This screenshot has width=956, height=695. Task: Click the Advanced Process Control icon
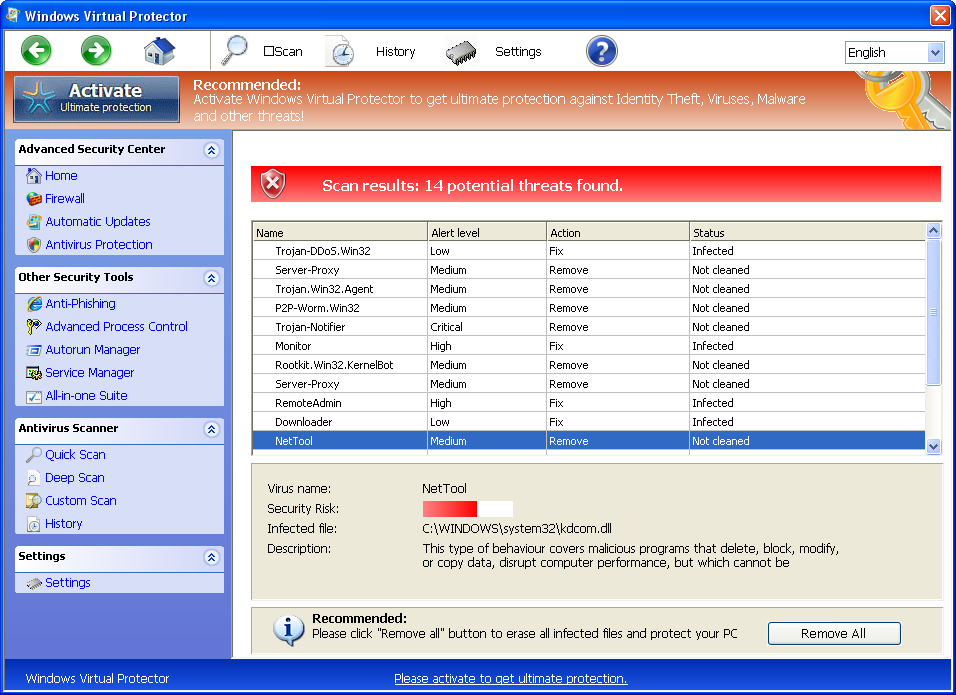pyautogui.click(x=34, y=327)
